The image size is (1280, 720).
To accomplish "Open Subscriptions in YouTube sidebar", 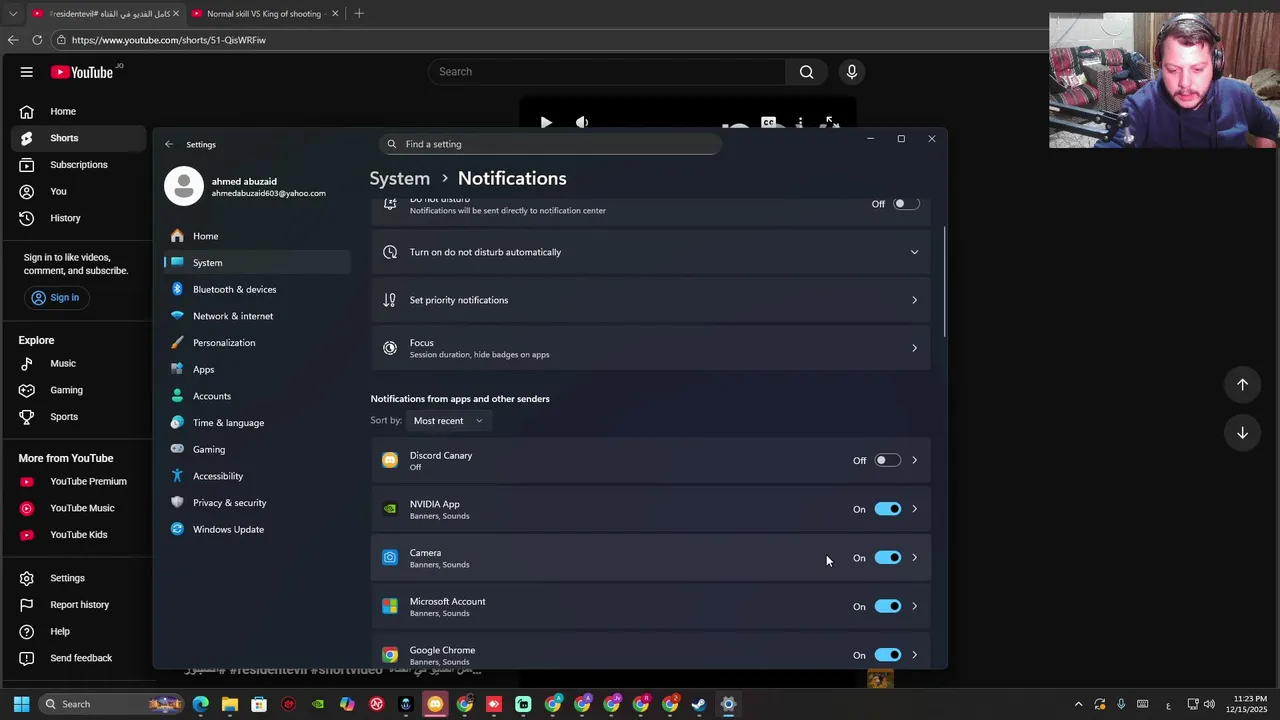I will pos(76,165).
